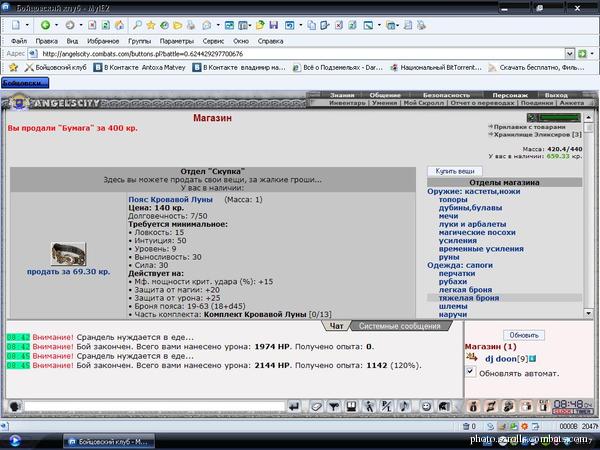
Task: Click the red Stop page icon
Action: click(92, 25)
